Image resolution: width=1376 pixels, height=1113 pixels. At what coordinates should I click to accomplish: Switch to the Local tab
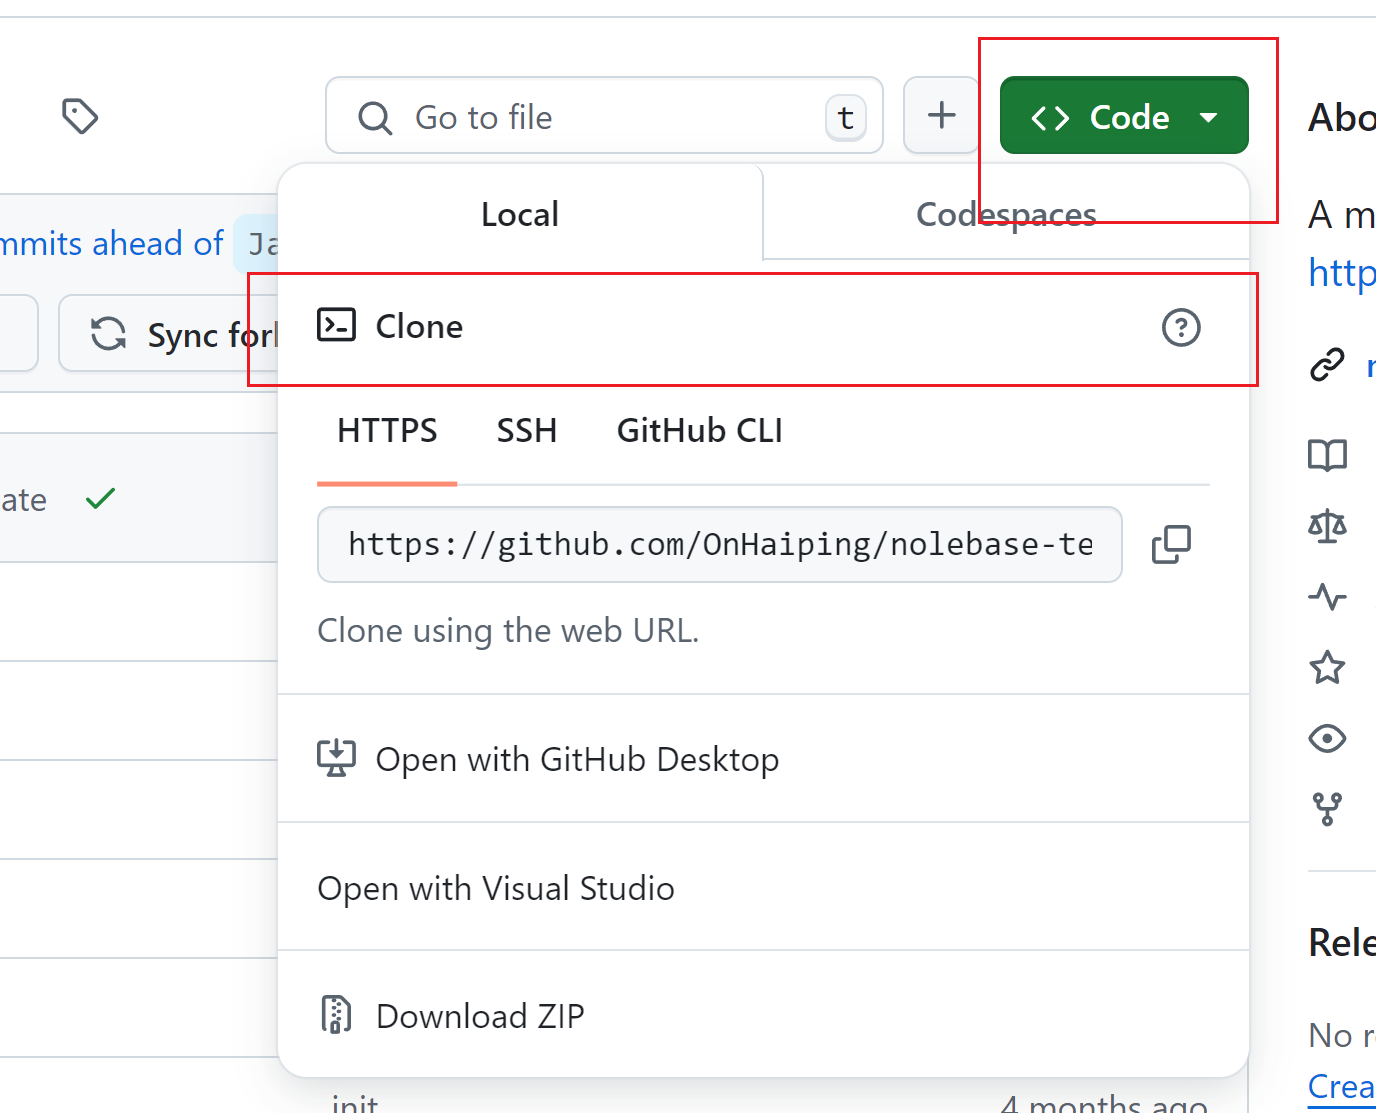pos(520,214)
